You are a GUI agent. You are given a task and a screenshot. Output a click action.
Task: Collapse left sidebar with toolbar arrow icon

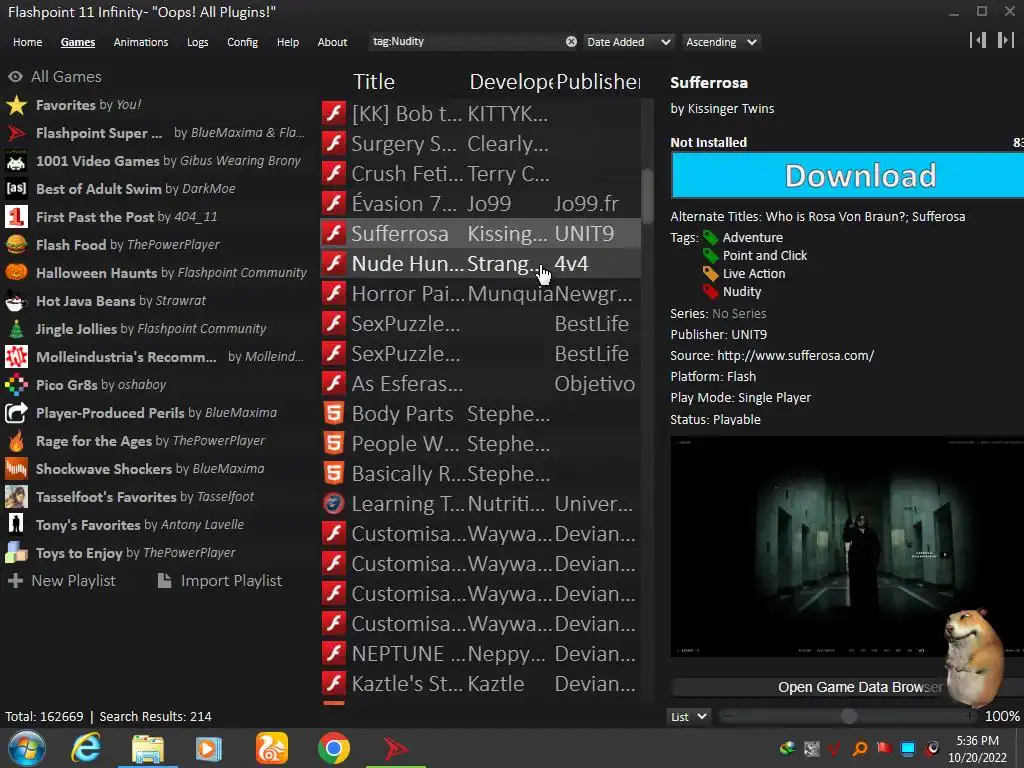pyautogui.click(x=978, y=40)
